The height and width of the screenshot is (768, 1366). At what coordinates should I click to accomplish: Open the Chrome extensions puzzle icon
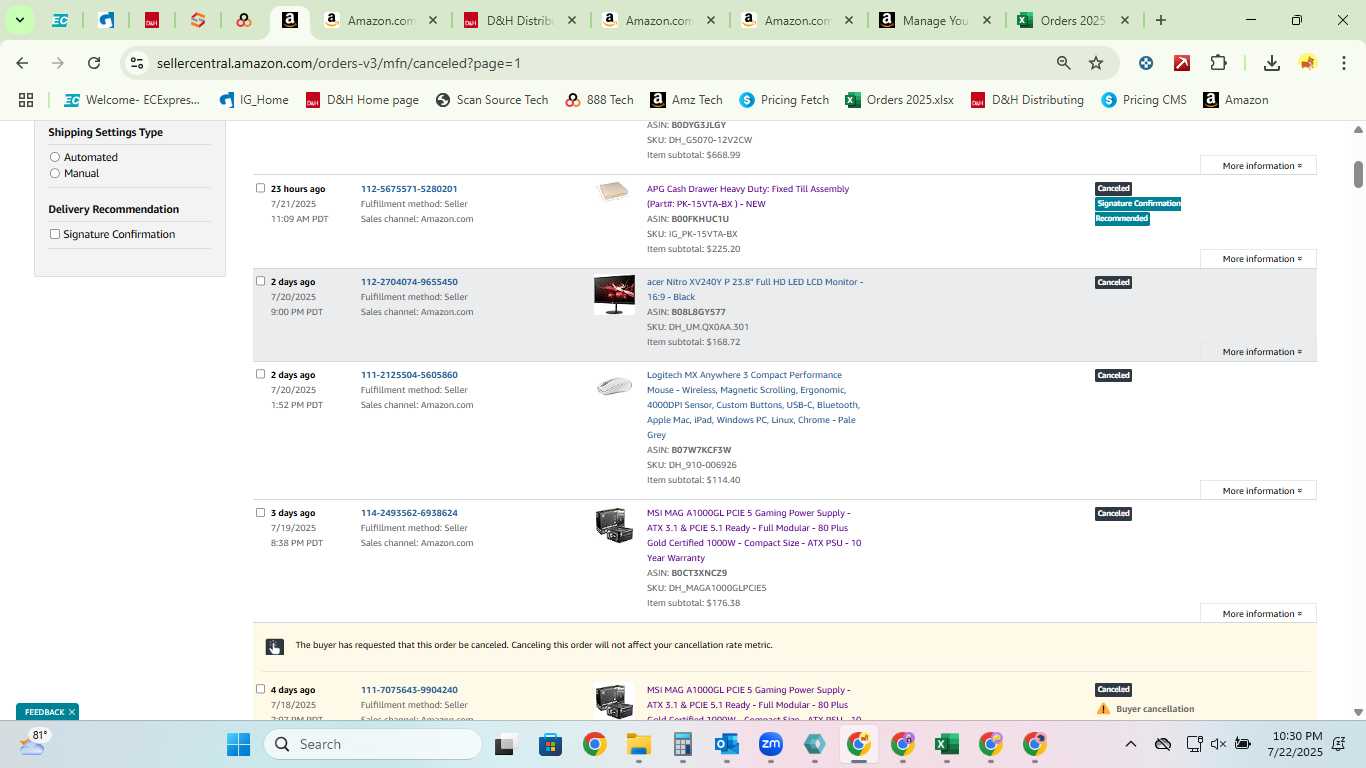click(1218, 63)
